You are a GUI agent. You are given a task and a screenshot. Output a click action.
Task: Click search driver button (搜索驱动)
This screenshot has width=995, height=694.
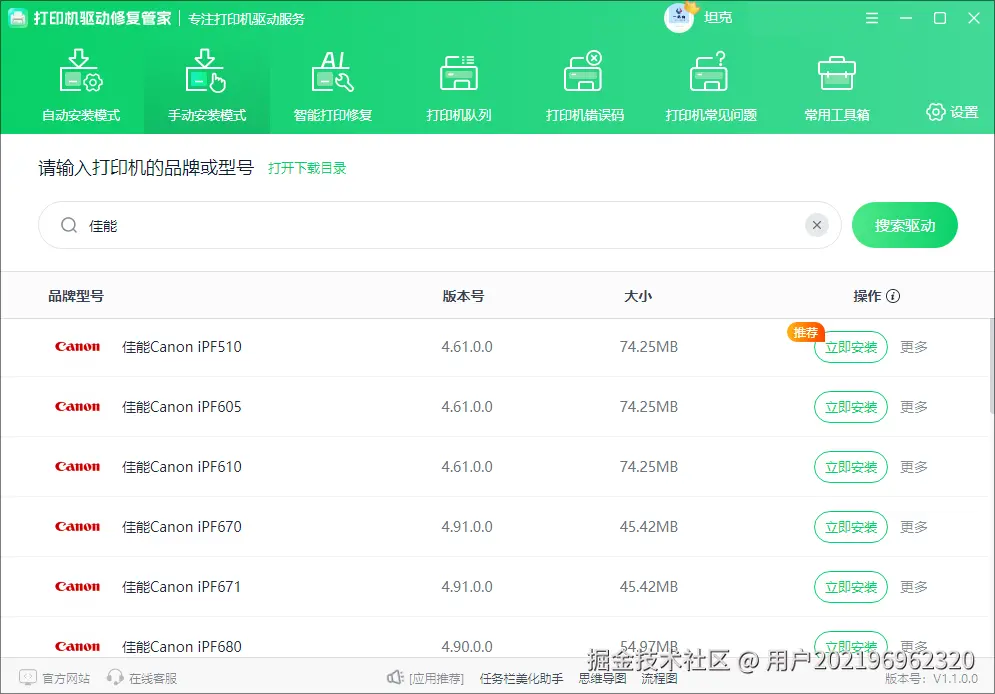click(904, 225)
